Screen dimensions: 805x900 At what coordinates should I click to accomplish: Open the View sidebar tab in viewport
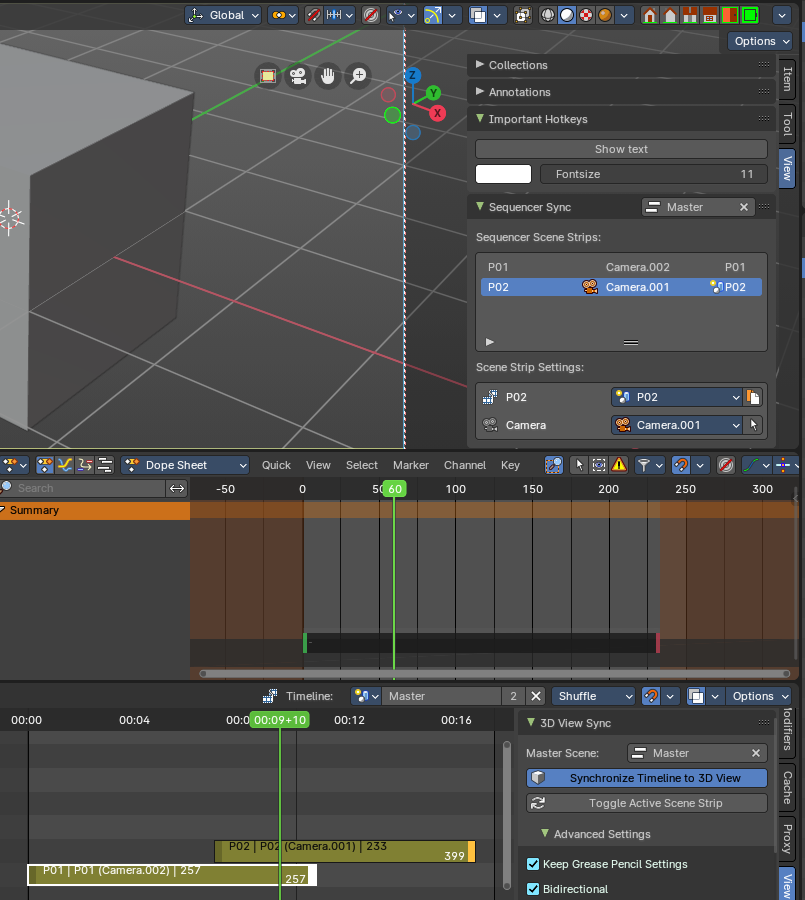[x=787, y=168]
